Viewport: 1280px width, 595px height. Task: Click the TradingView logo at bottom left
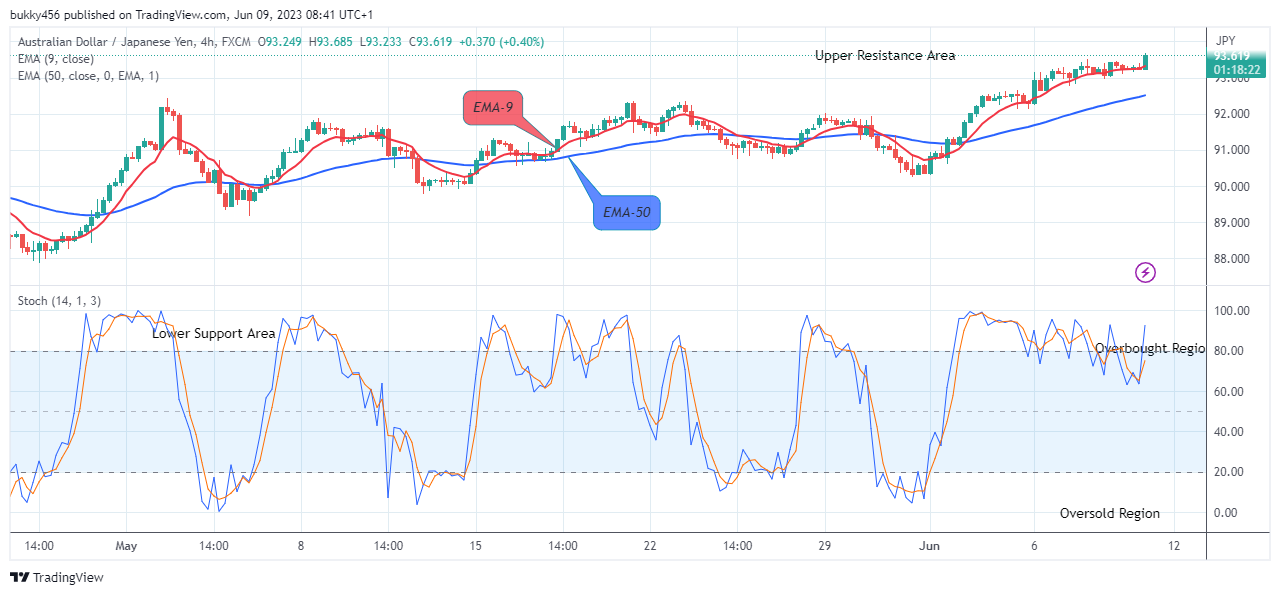56,577
